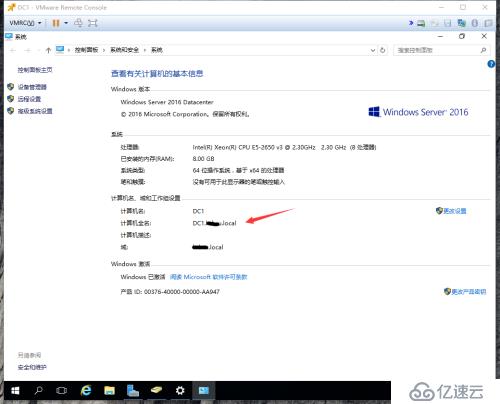Click the Windows Server 2016 Datacenter text
Viewport: 500px width, 404px height.
[x=167, y=102]
